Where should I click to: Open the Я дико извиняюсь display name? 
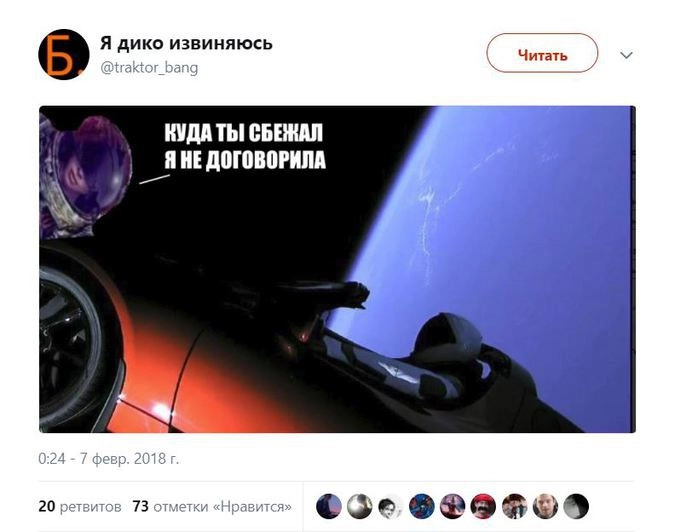click(186, 43)
